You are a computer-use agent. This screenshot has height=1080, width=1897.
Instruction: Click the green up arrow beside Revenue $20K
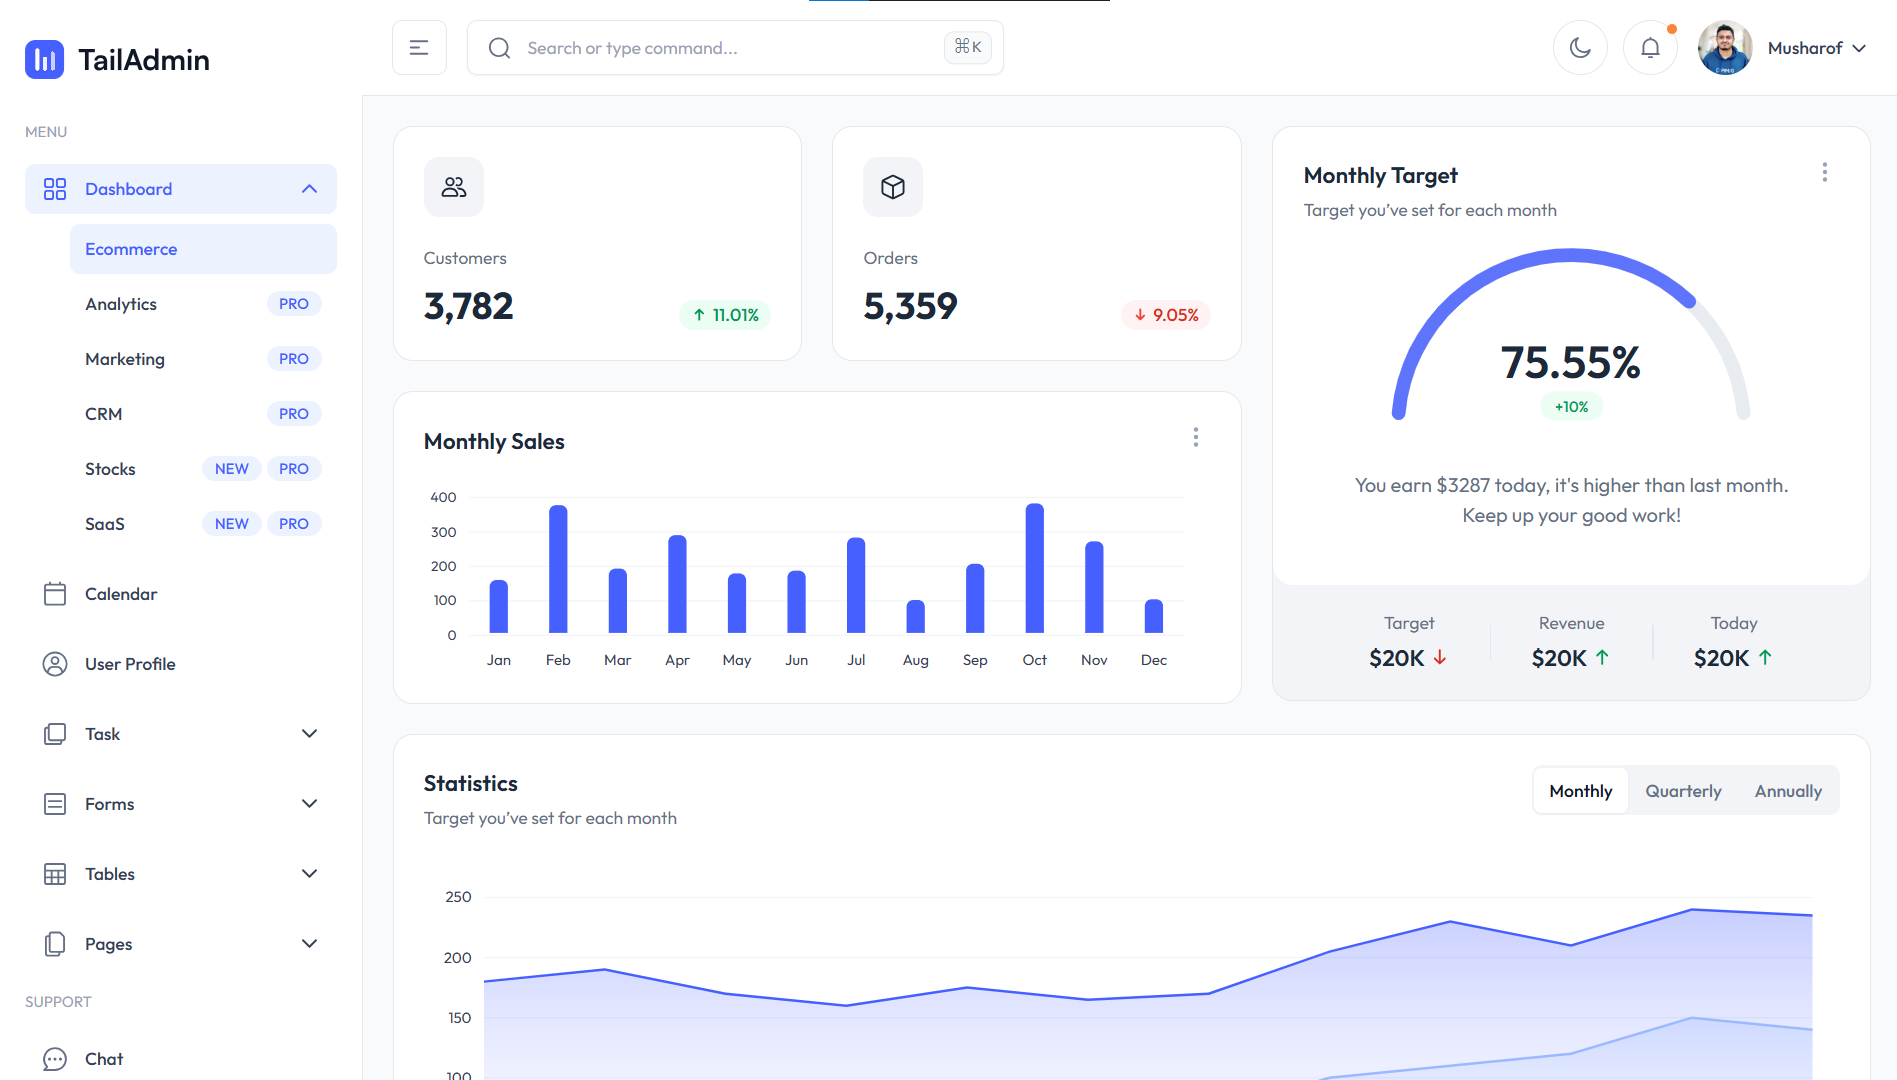pos(1602,657)
